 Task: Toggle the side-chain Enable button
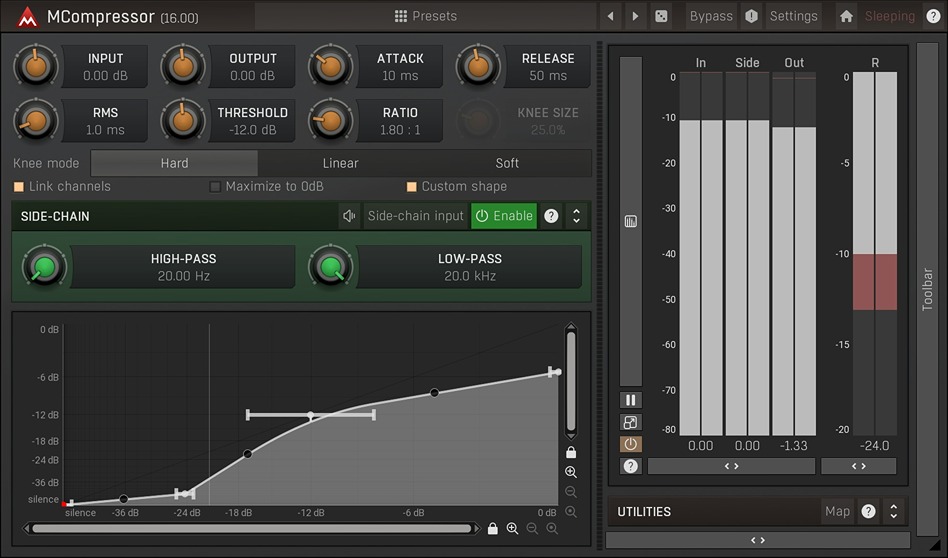pyautogui.click(x=504, y=216)
